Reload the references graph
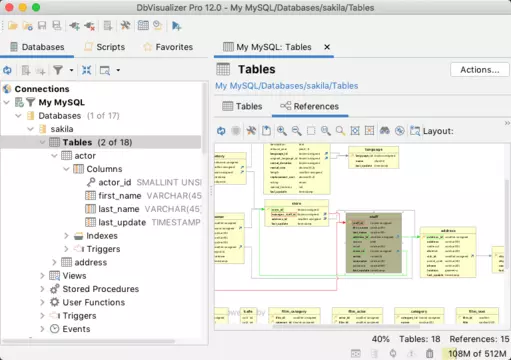The height and width of the screenshot is (360, 511). click(221, 131)
